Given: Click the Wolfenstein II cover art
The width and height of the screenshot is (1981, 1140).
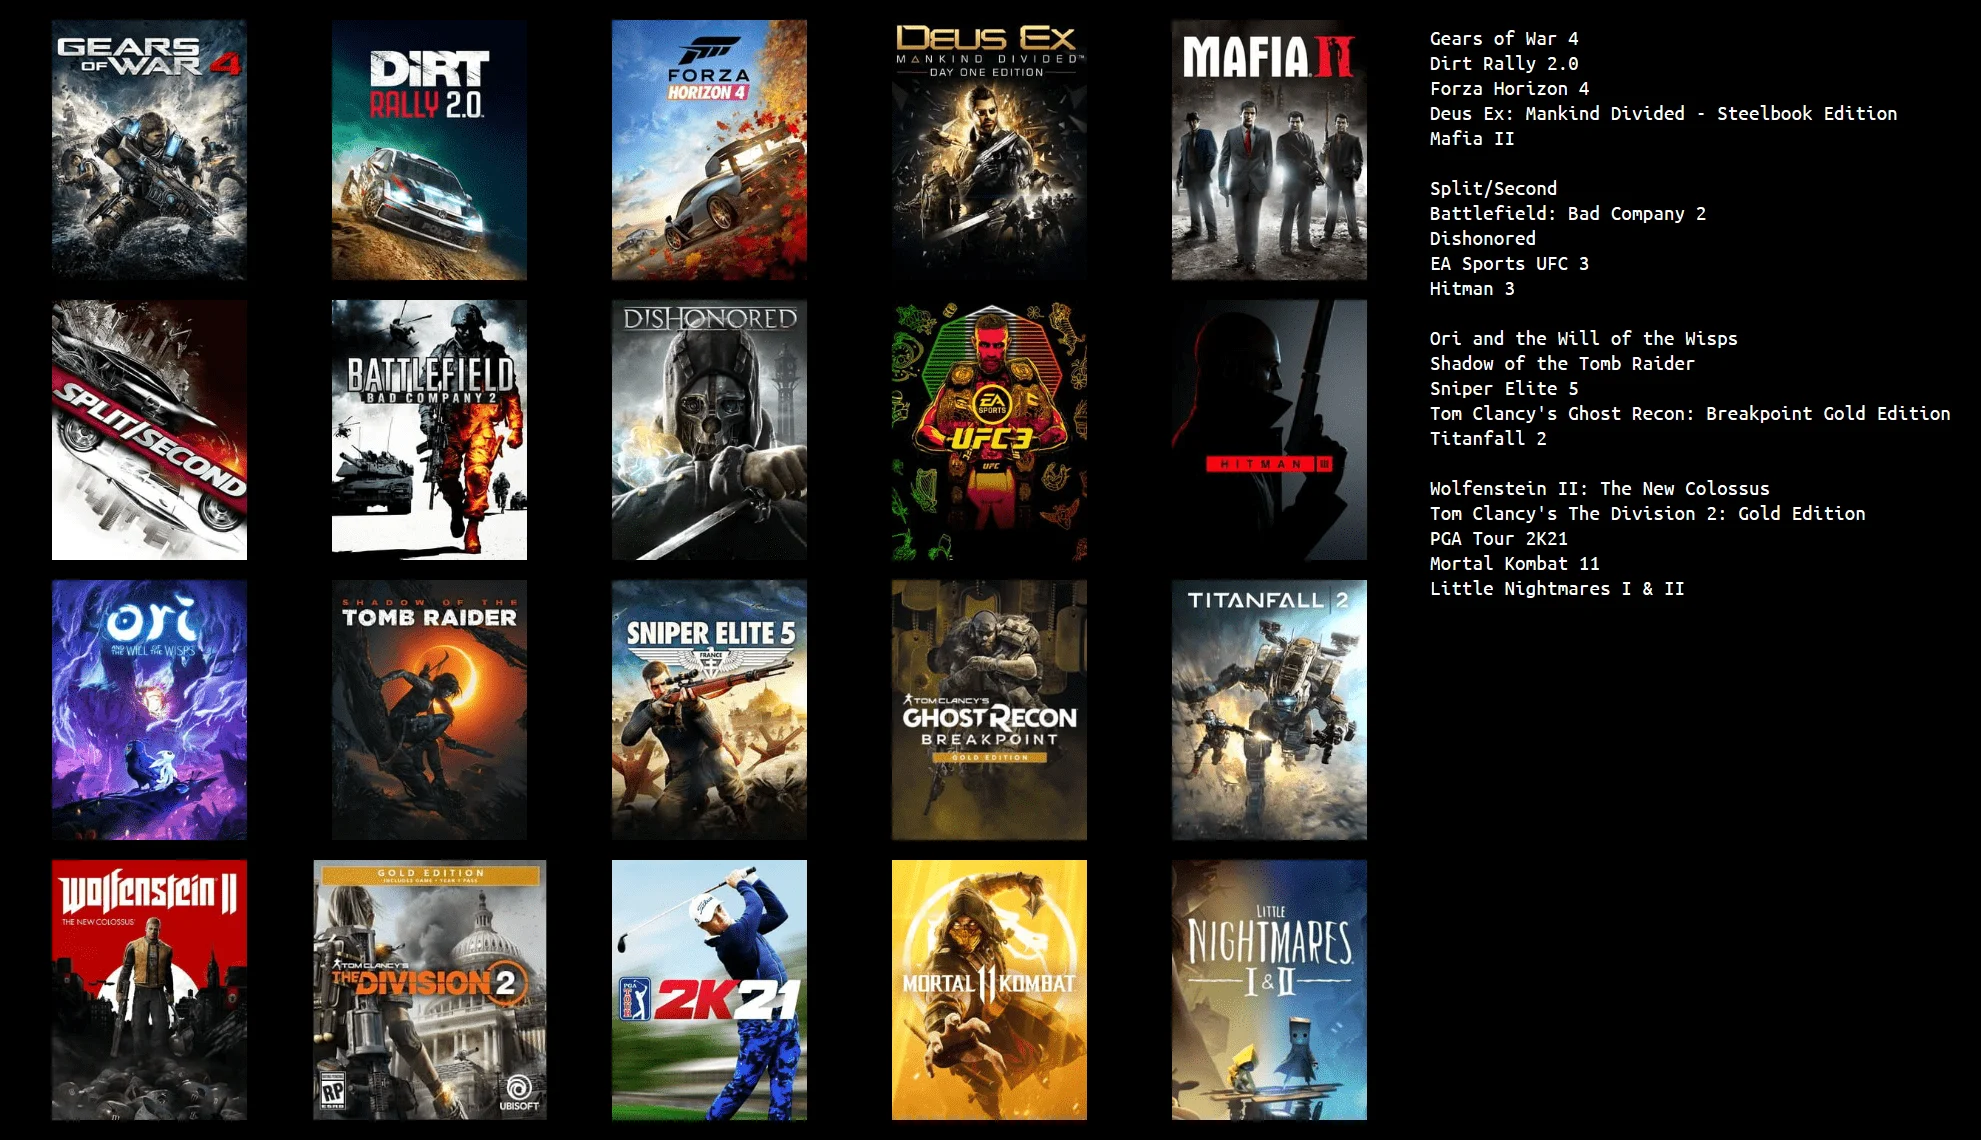Looking at the screenshot, I should [149, 990].
